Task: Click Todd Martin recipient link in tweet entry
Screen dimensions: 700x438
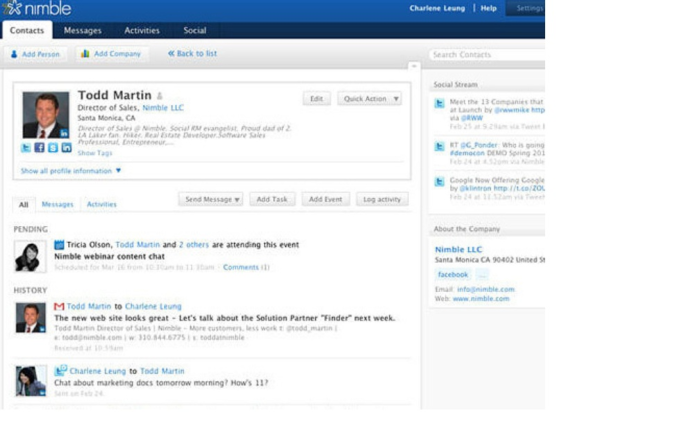Action: coord(162,371)
